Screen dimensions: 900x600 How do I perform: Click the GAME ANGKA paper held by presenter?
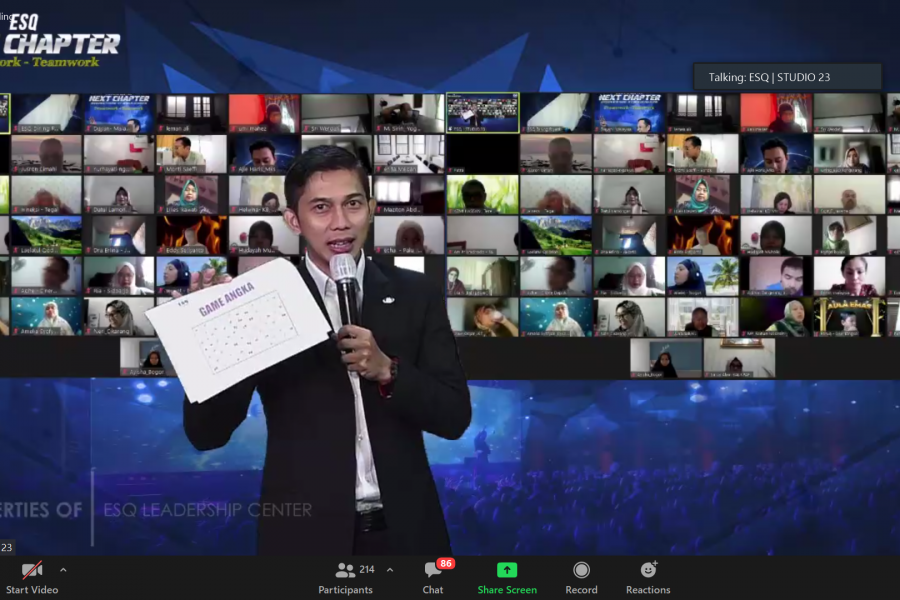[238, 330]
